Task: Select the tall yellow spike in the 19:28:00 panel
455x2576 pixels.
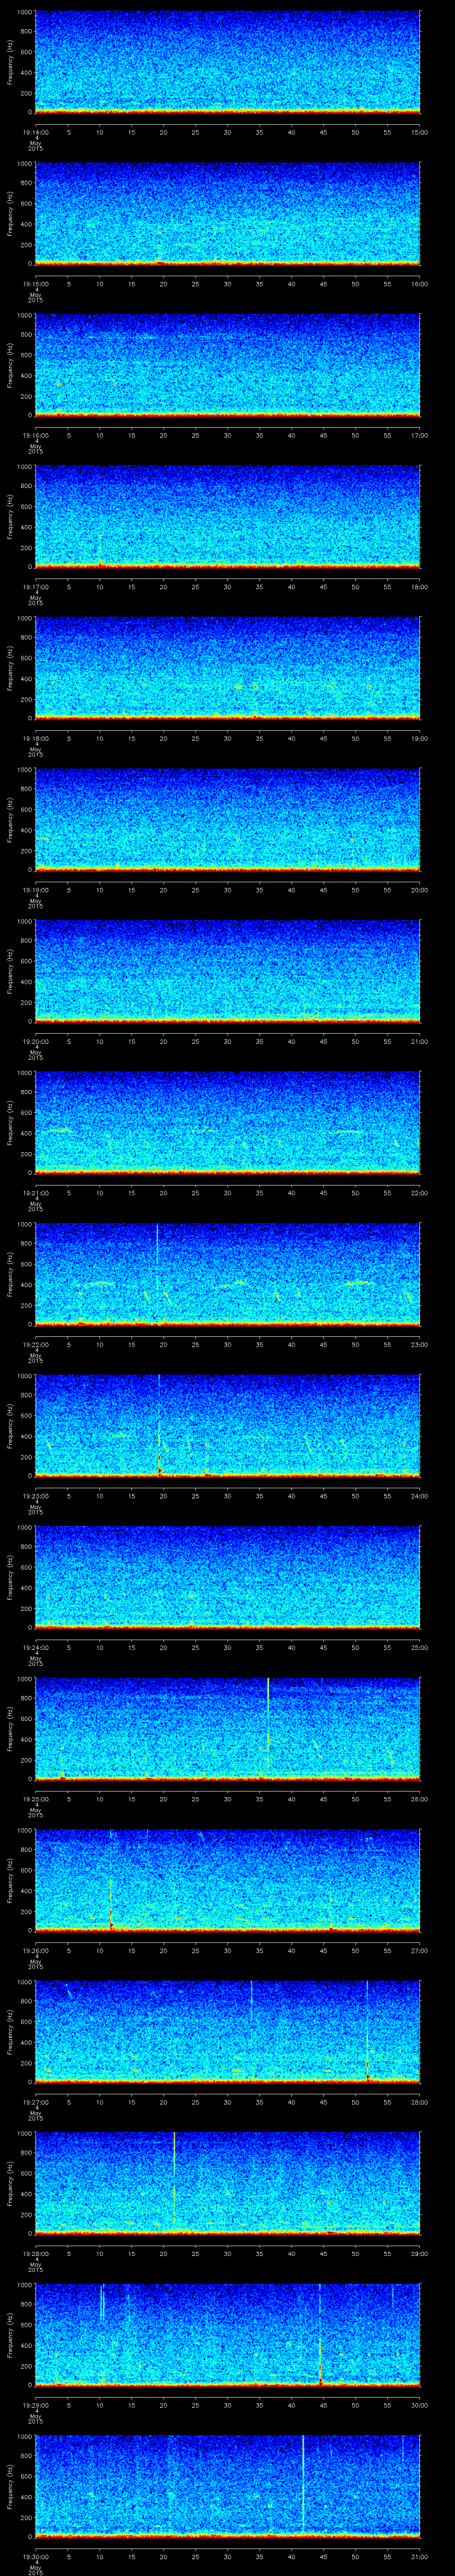Action: pyautogui.click(x=174, y=2183)
